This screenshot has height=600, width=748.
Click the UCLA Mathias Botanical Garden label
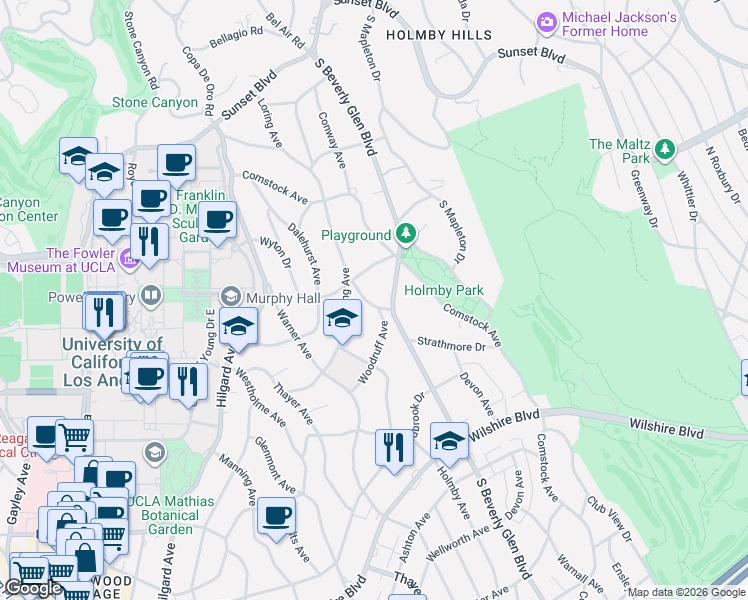171,515
